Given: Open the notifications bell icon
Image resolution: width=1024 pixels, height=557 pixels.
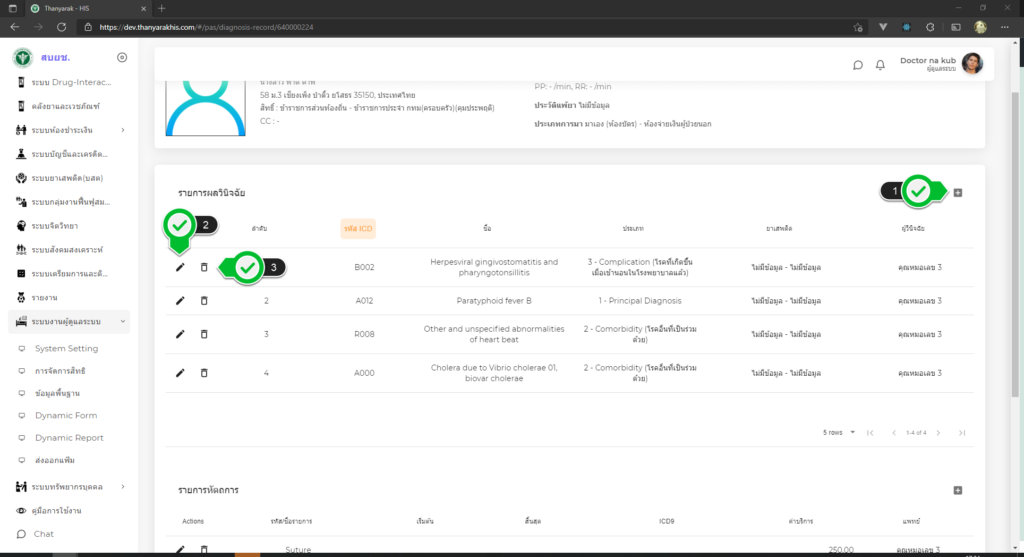Looking at the screenshot, I should click(x=880, y=65).
